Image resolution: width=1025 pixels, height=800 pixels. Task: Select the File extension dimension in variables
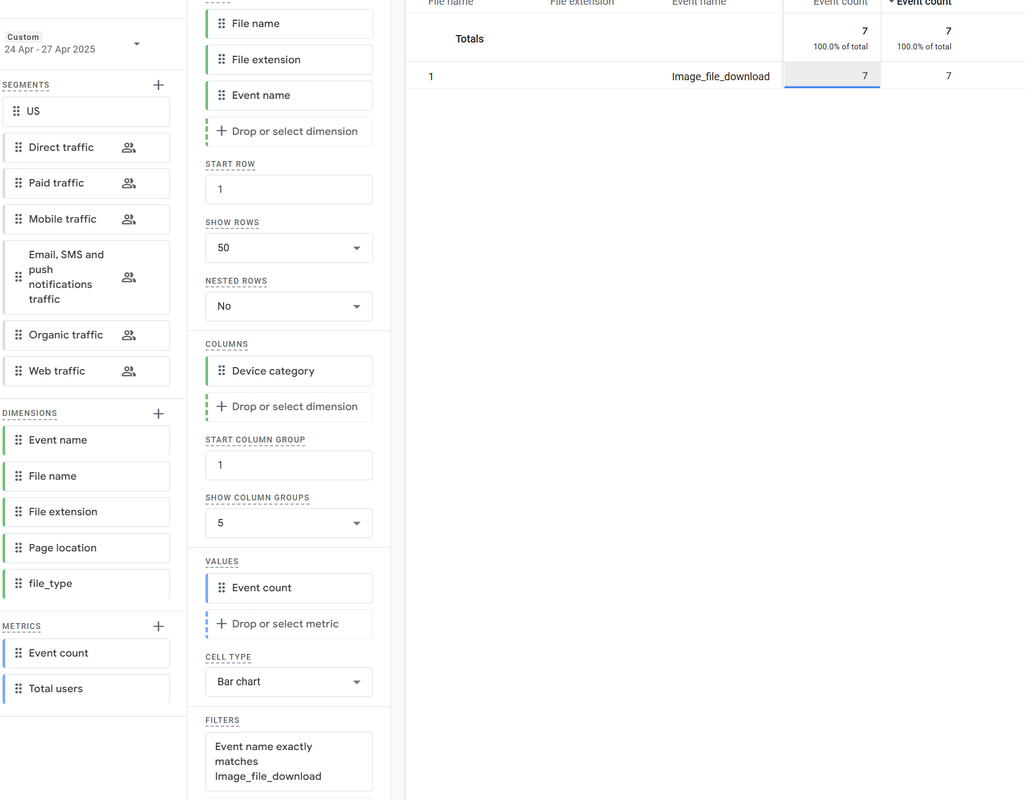point(86,512)
